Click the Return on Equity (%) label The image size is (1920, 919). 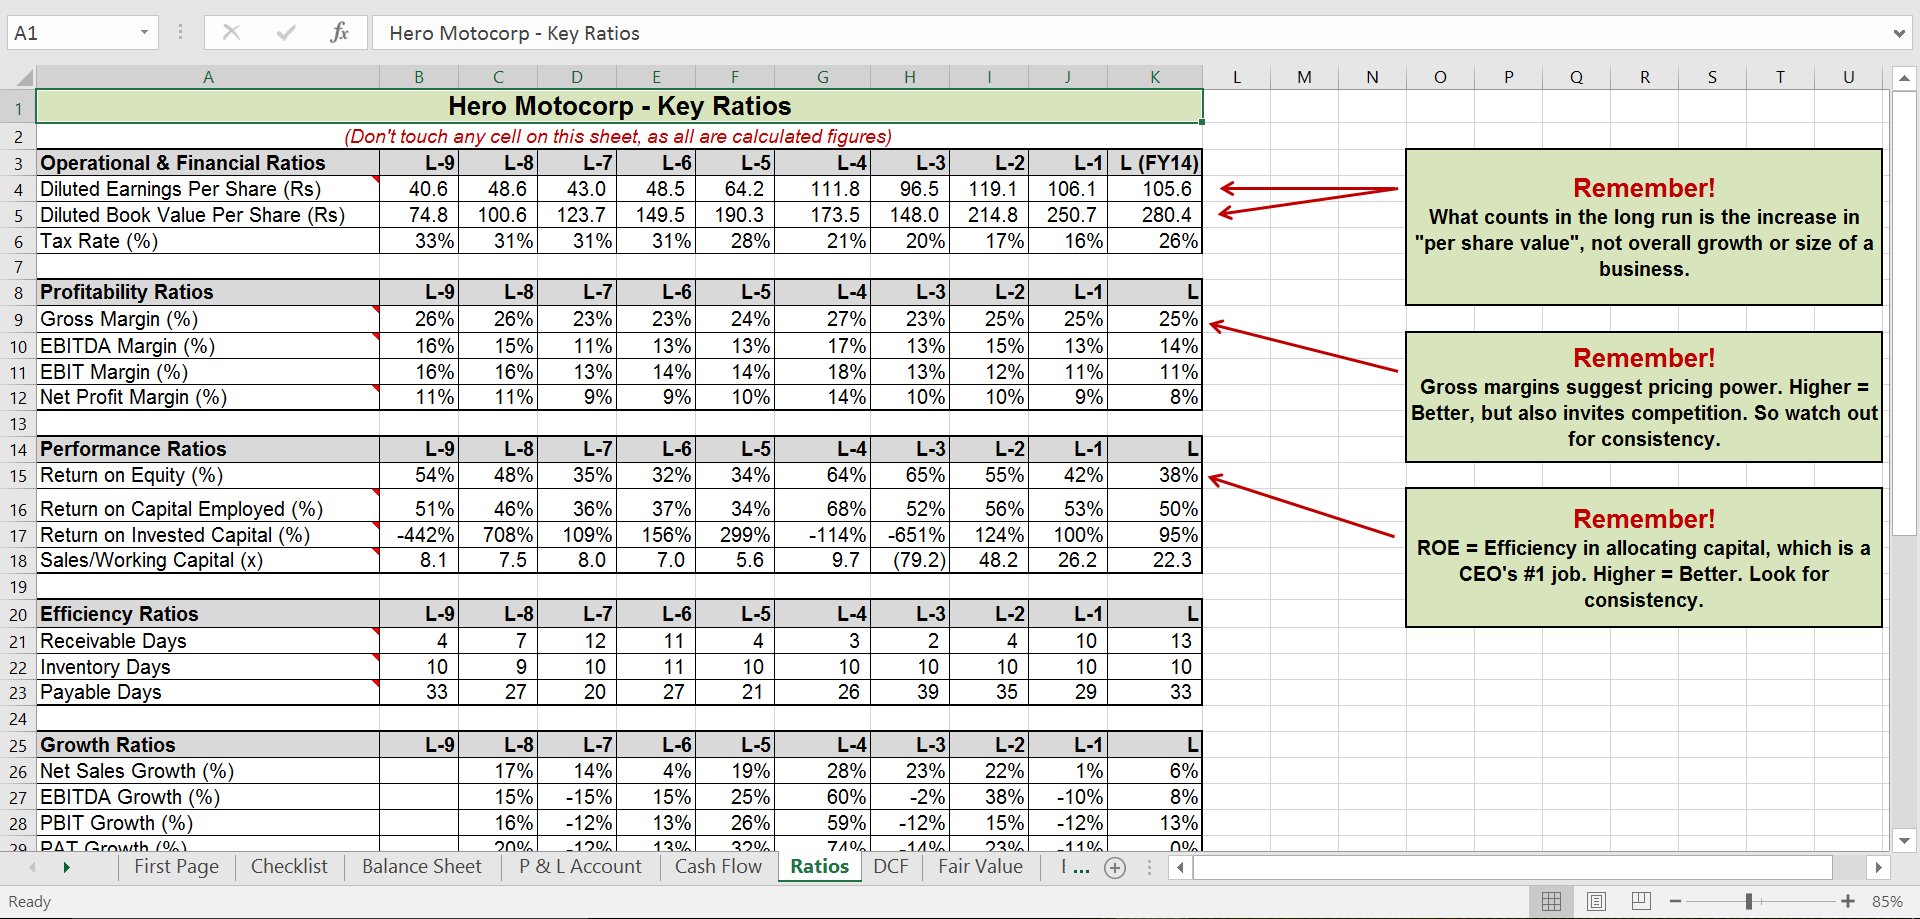click(131, 475)
